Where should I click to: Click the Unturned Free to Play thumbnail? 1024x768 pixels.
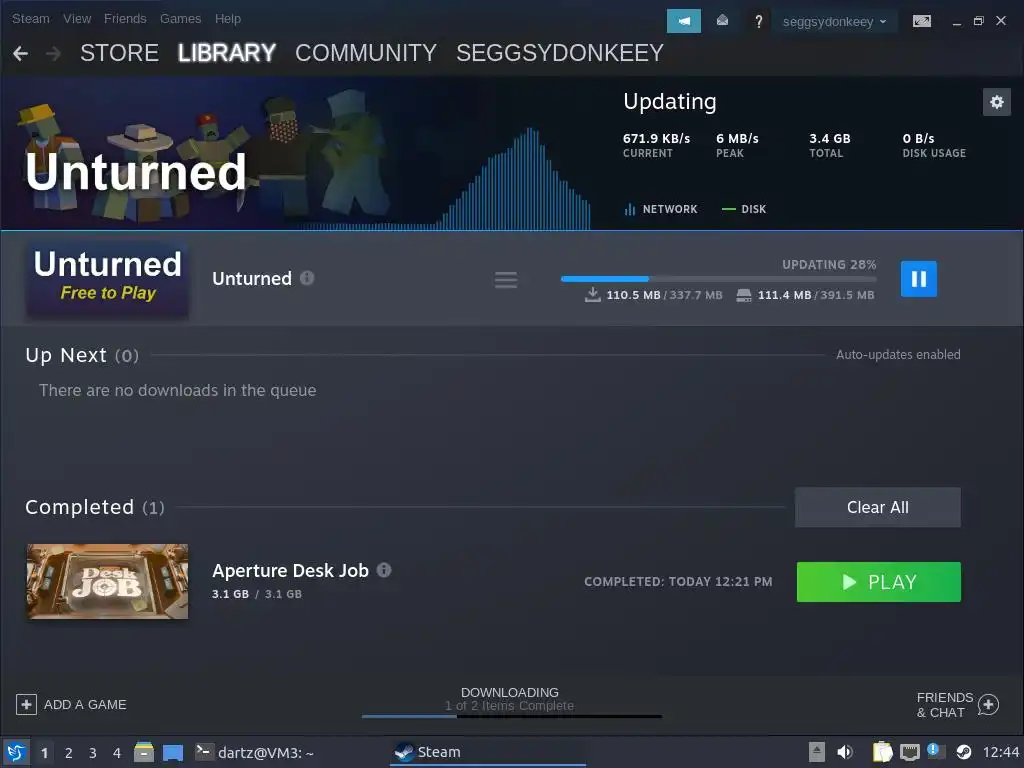(107, 279)
